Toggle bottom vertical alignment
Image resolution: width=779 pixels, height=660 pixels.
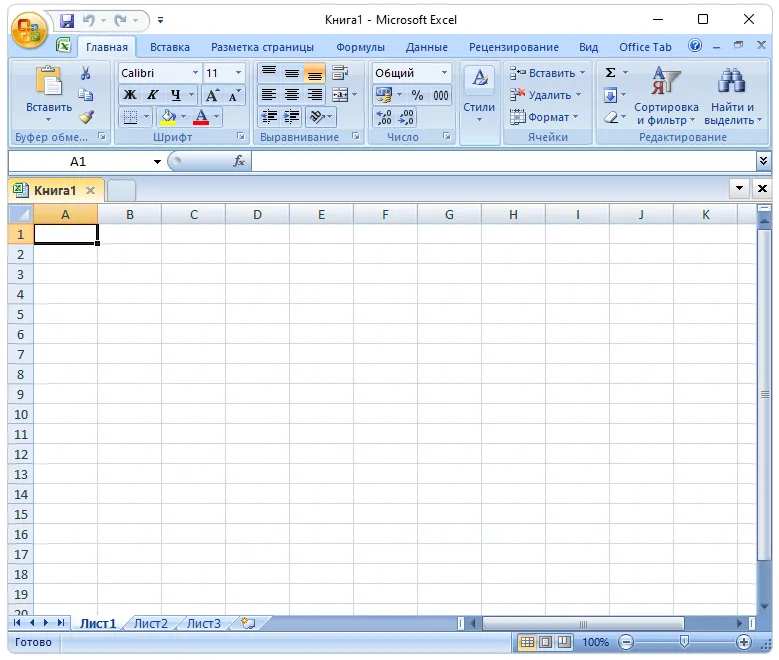click(314, 73)
